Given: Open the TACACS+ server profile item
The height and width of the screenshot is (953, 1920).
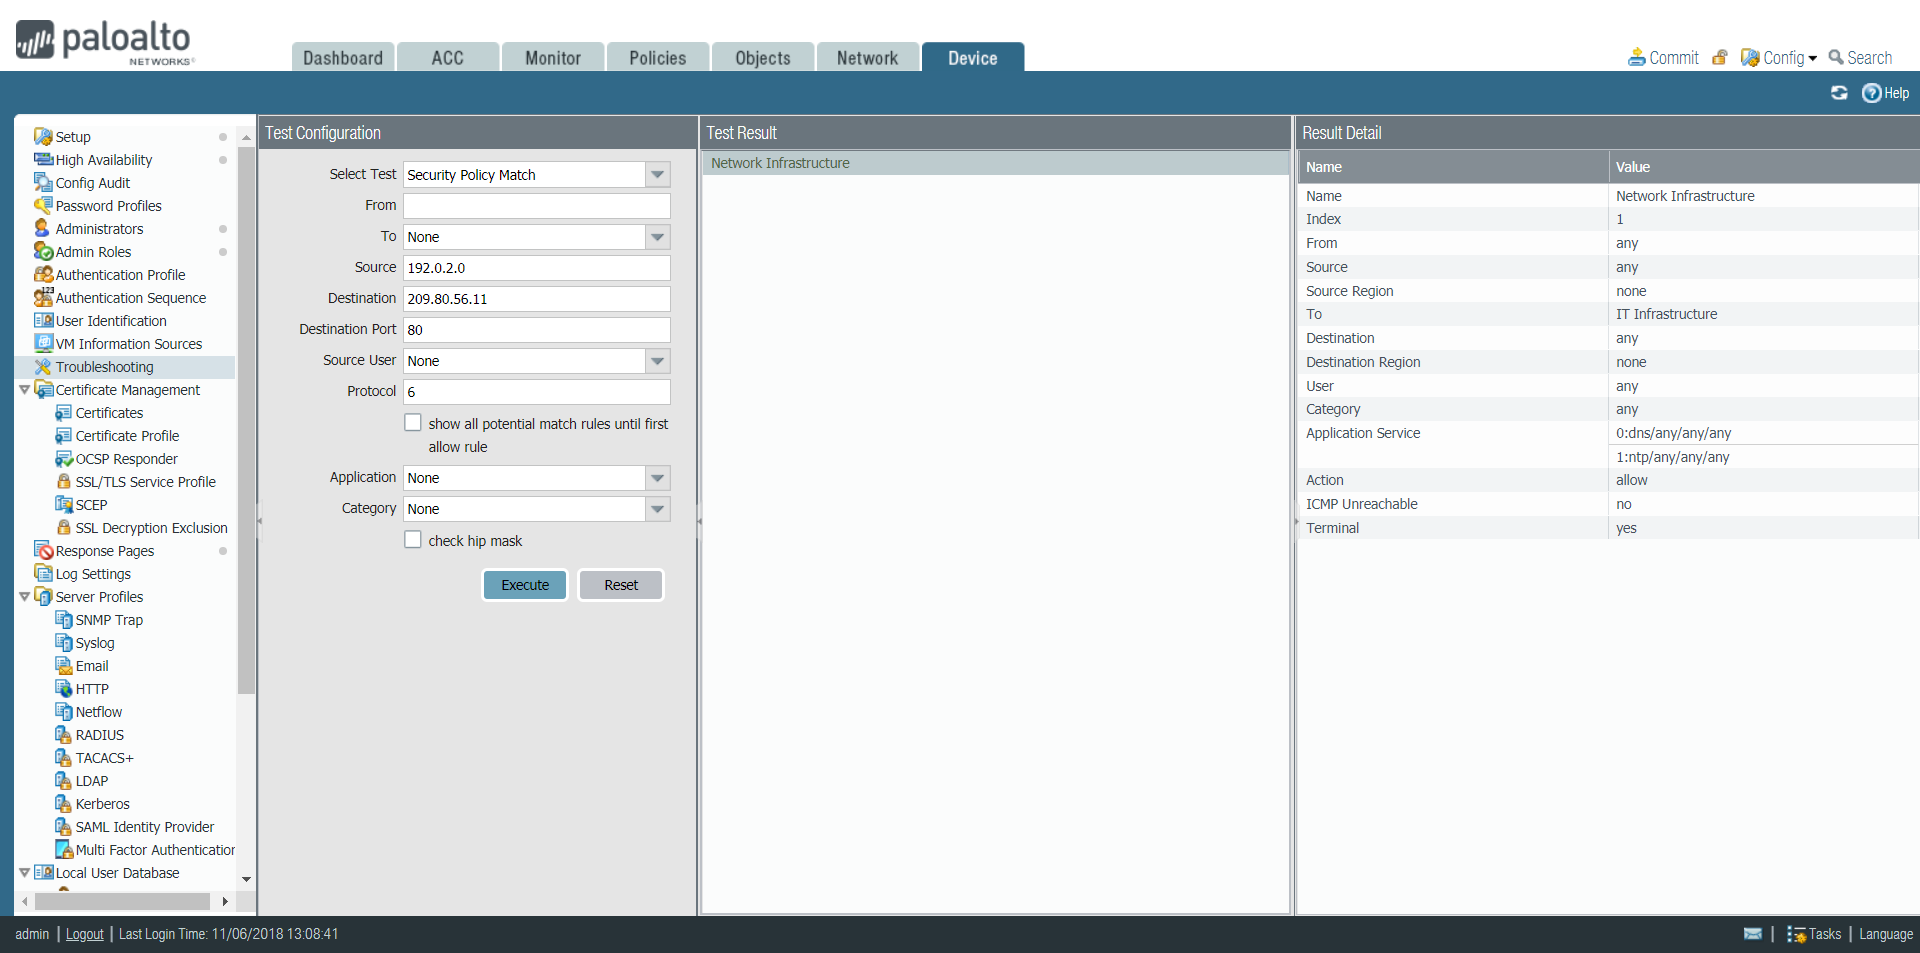Looking at the screenshot, I should click(x=105, y=758).
